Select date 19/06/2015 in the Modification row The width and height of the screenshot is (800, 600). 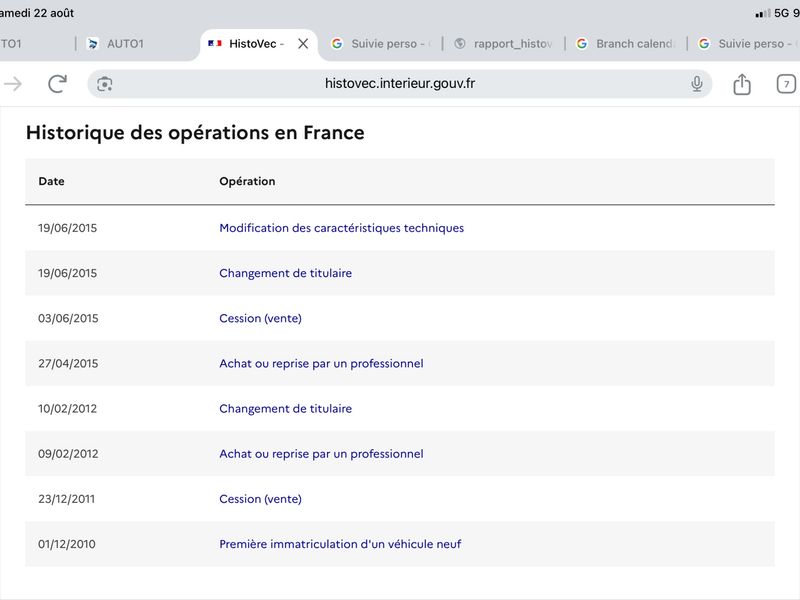tap(67, 228)
